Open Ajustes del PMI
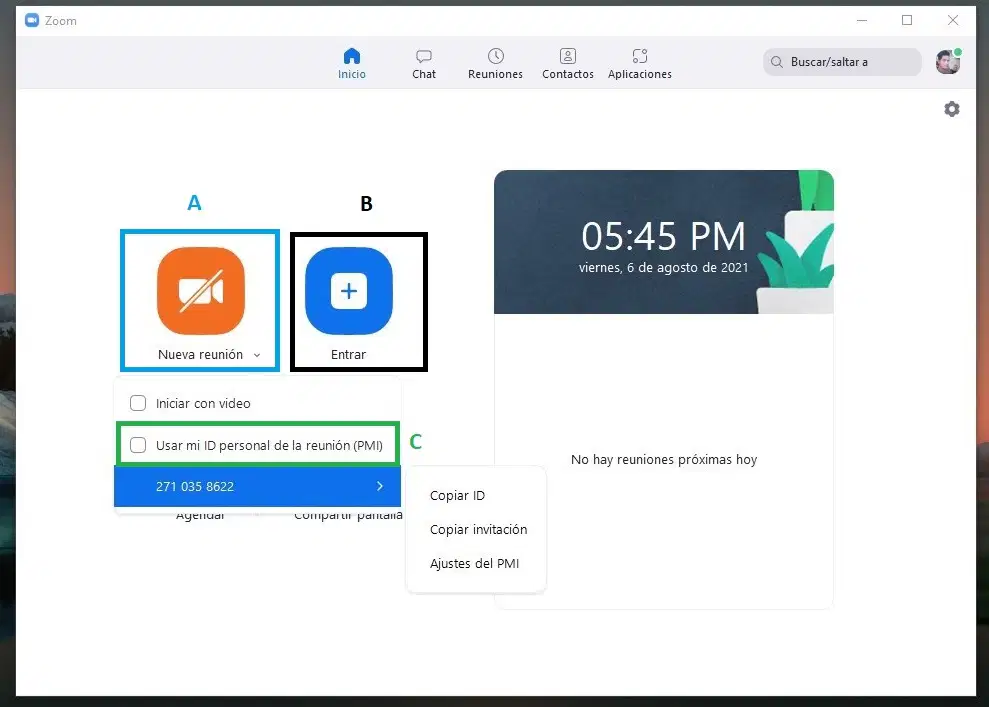The width and height of the screenshot is (989, 707). pyautogui.click(x=474, y=564)
